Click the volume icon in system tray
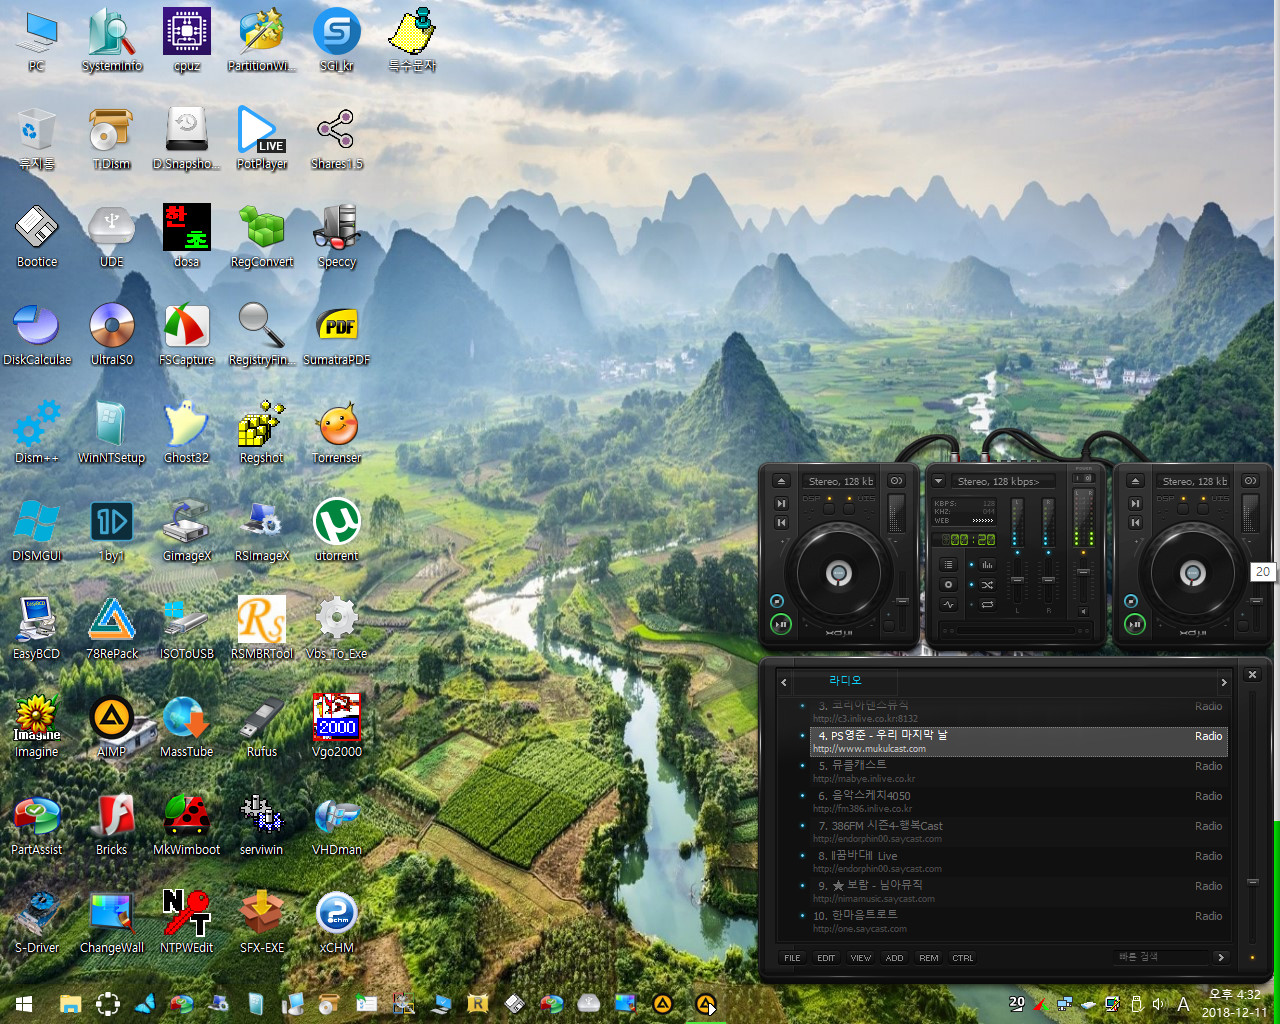This screenshot has height=1024, width=1280. 1158,1004
